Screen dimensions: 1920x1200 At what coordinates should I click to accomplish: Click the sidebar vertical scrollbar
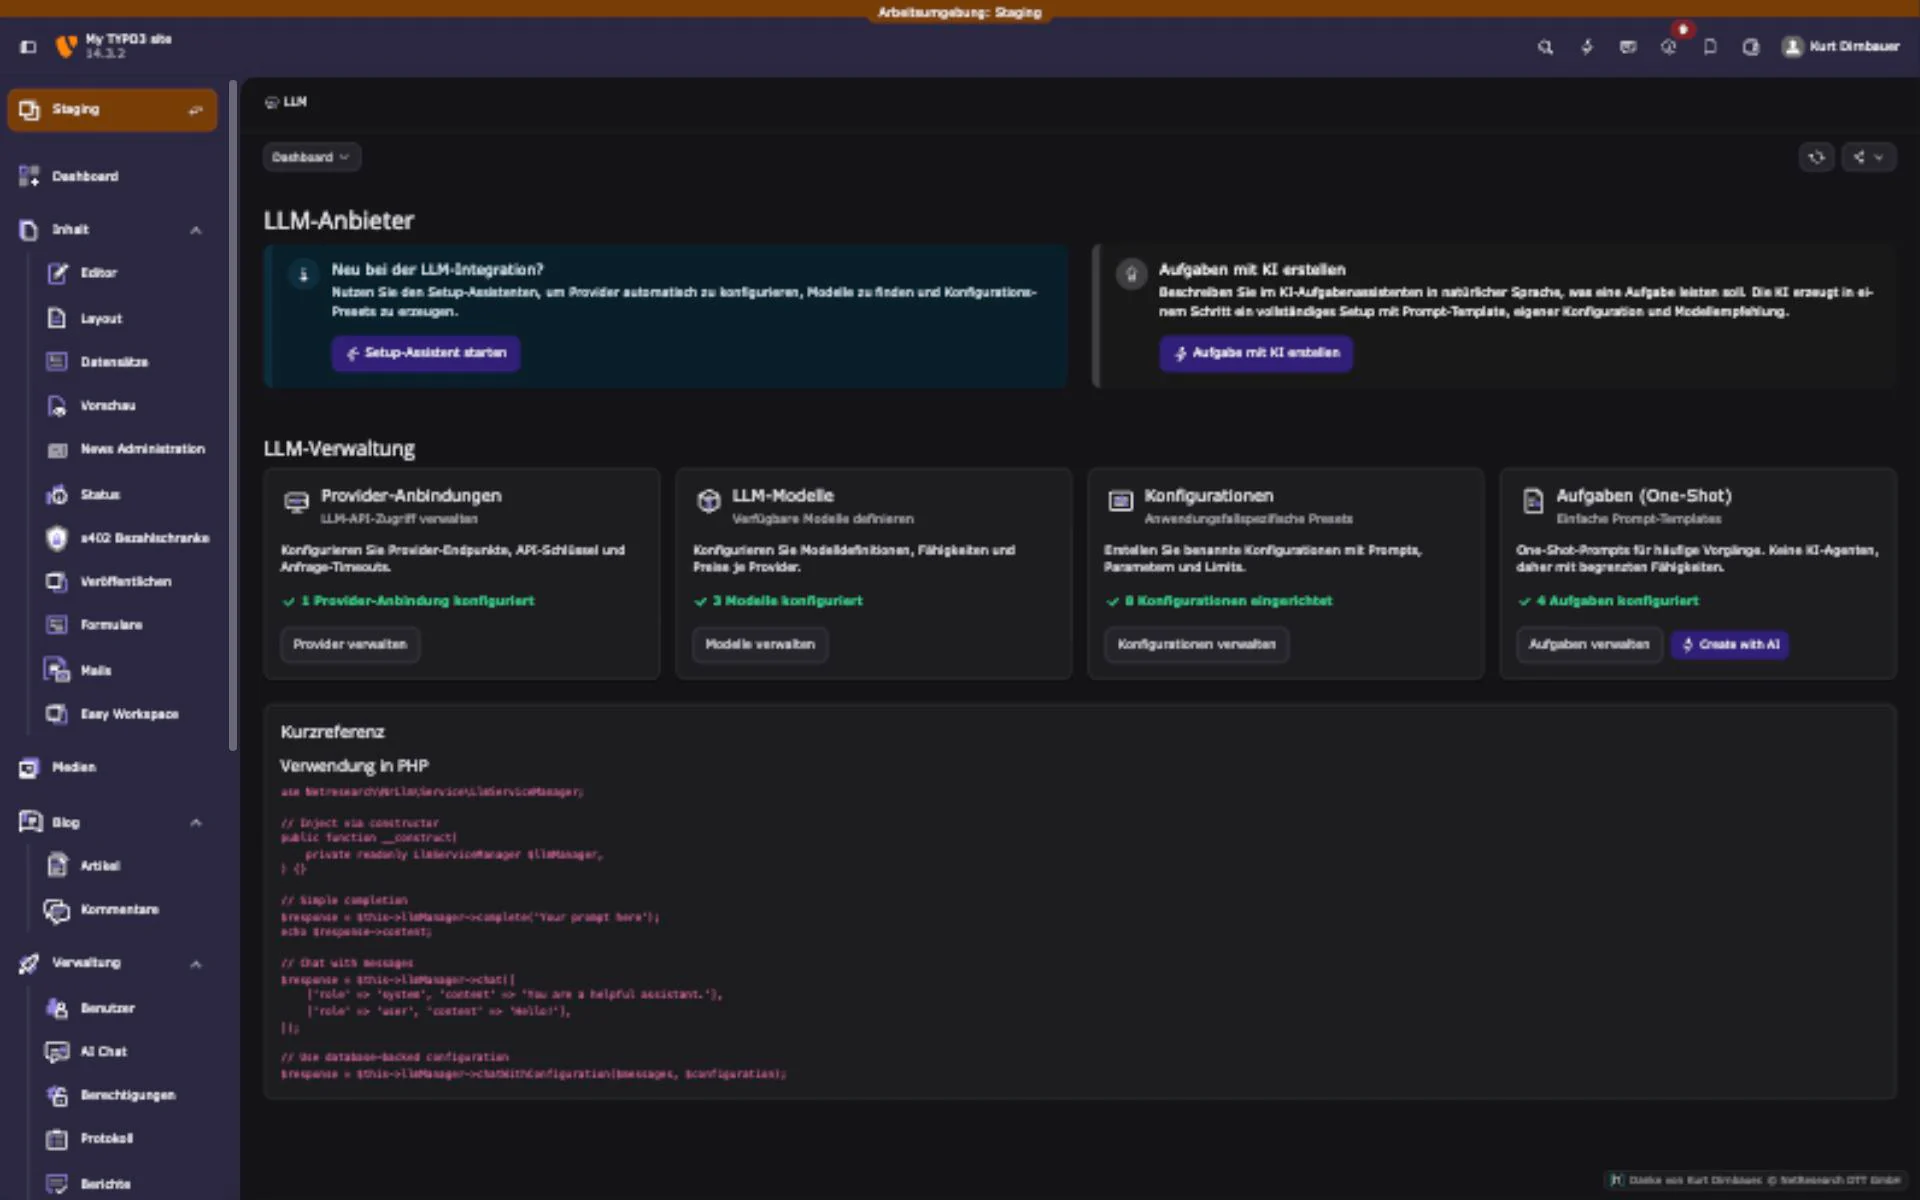pos(233,415)
